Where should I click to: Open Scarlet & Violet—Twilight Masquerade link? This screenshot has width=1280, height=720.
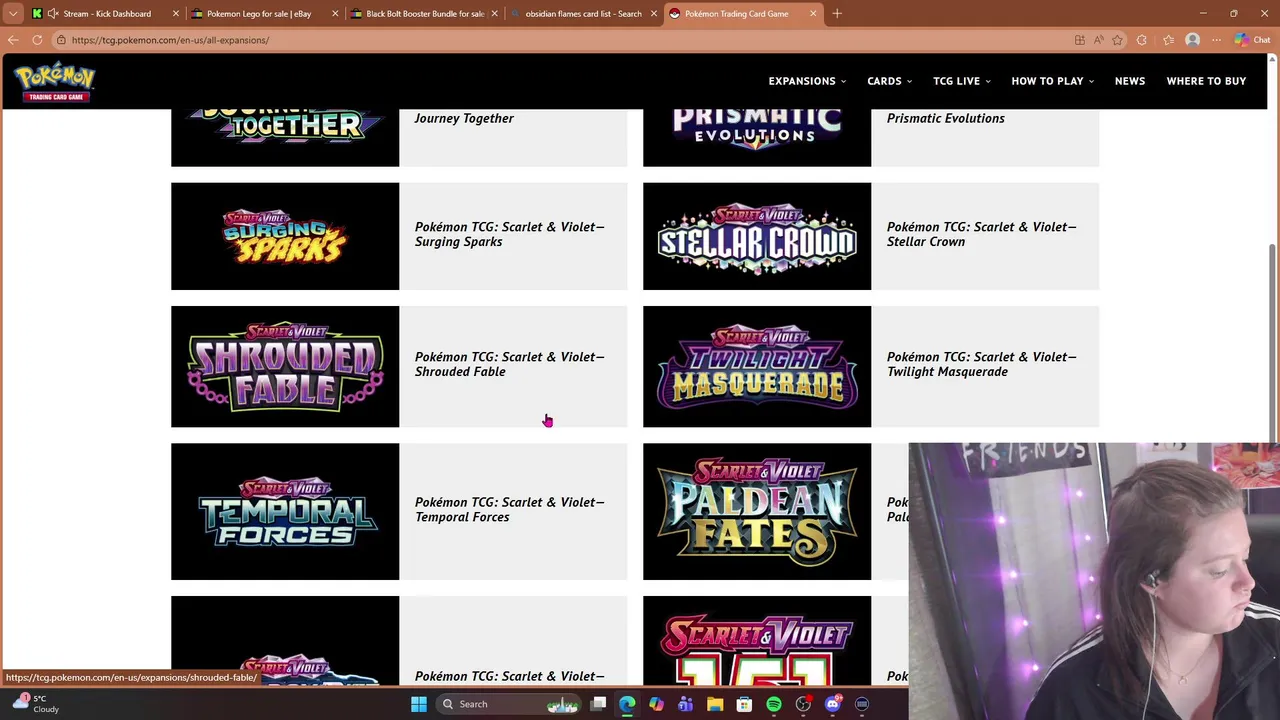click(982, 364)
